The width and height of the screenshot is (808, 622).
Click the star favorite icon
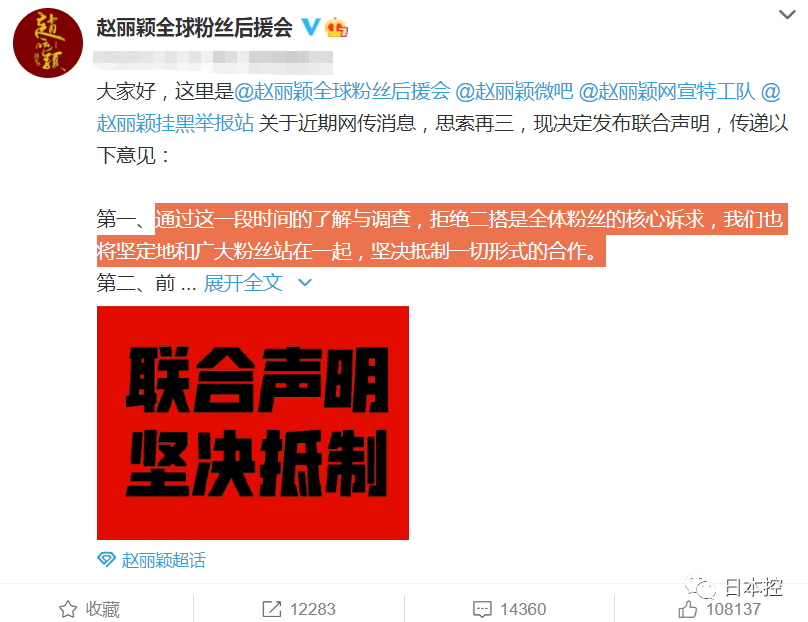click(68, 609)
